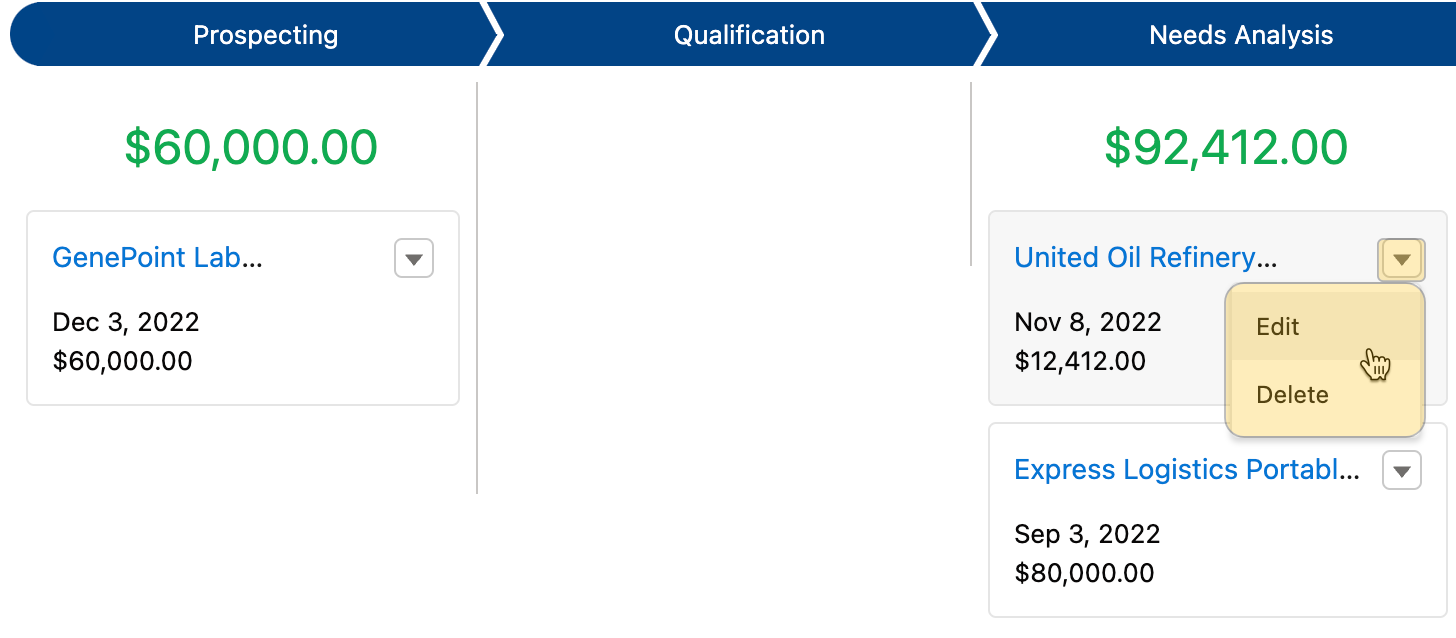The width and height of the screenshot is (1456, 638).
Task: Click the $12,412.00 amount on United Oil card
Action: coord(1080,361)
